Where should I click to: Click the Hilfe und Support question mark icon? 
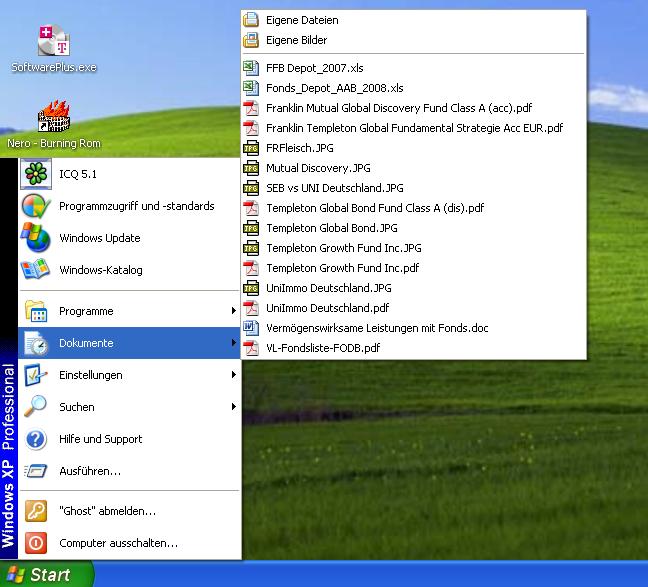pyautogui.click(x=35, y=439)
